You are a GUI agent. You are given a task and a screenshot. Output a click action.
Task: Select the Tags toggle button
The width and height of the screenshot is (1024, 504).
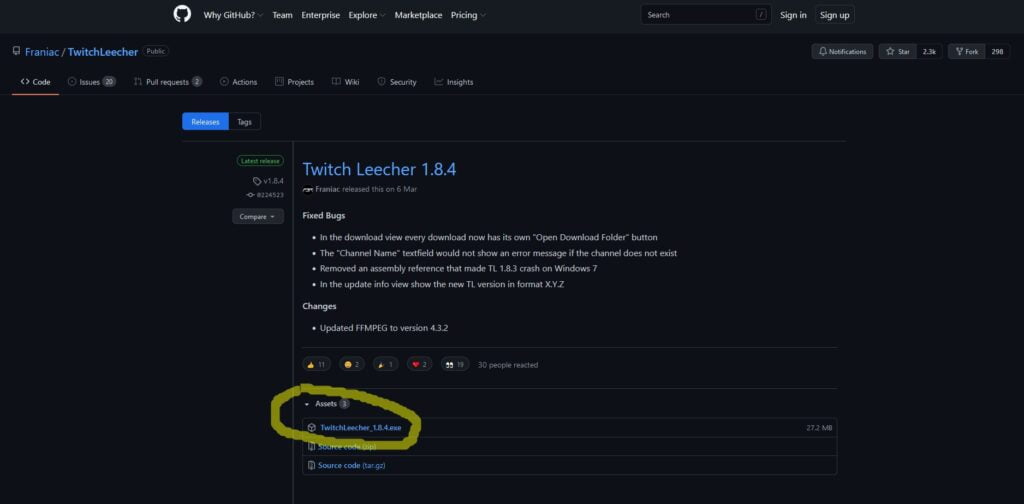tap(244, 121)
